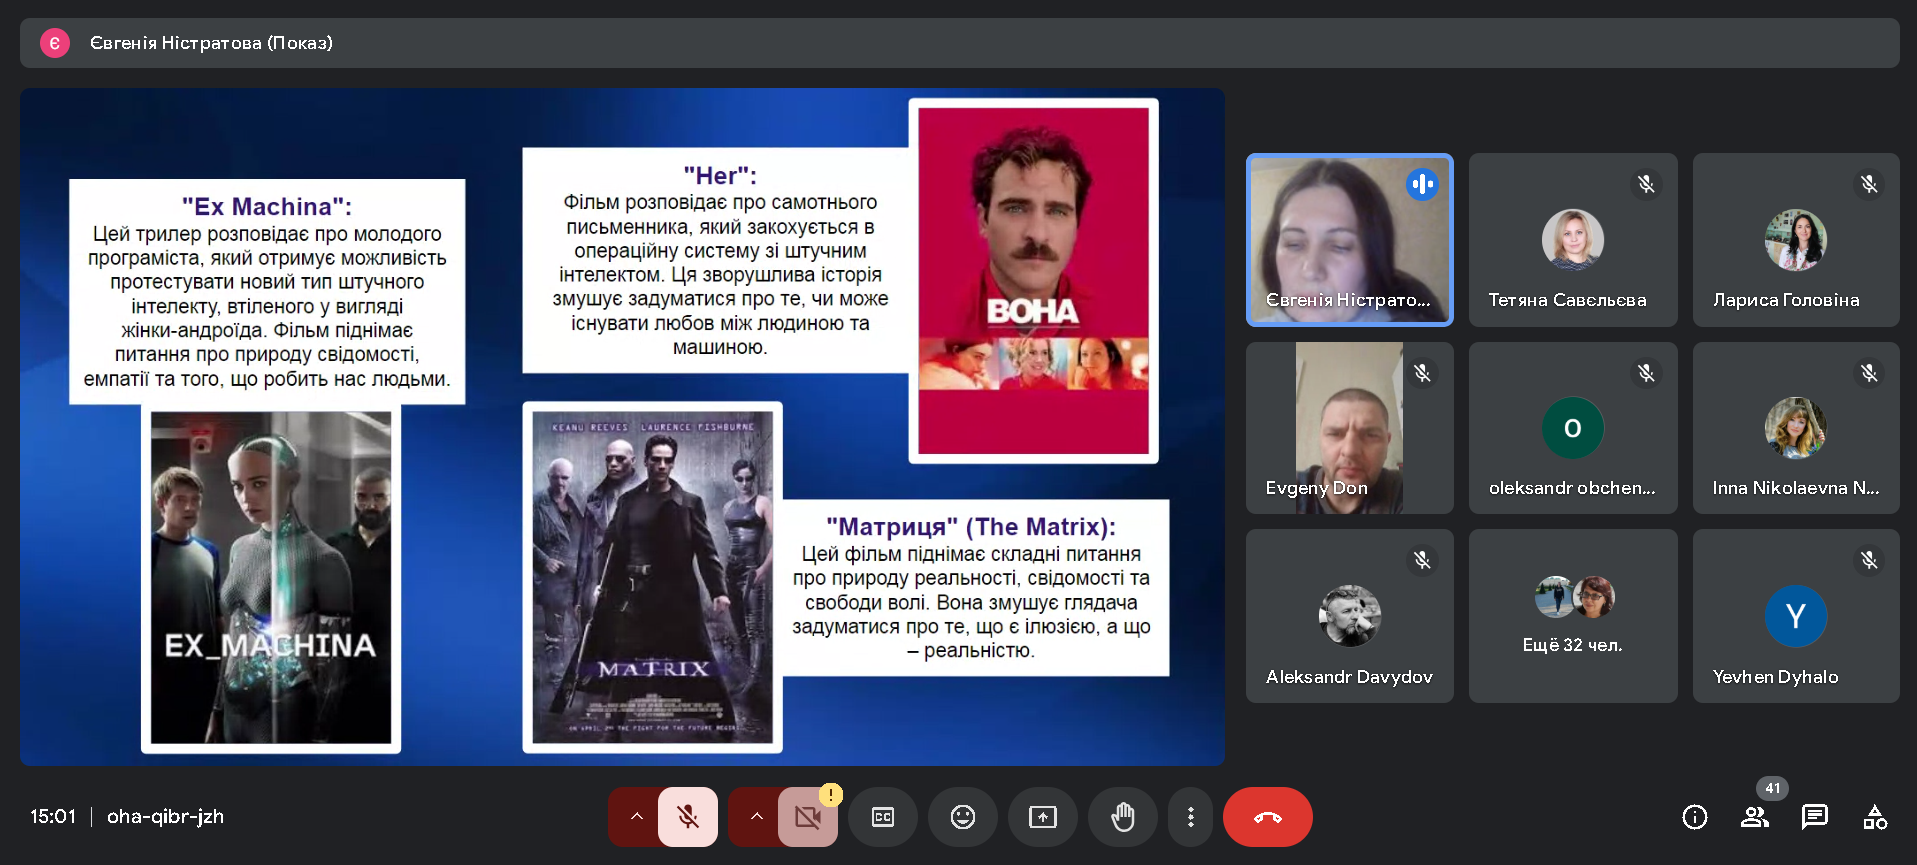Open video settings chevron beside camera

point(756,817)
